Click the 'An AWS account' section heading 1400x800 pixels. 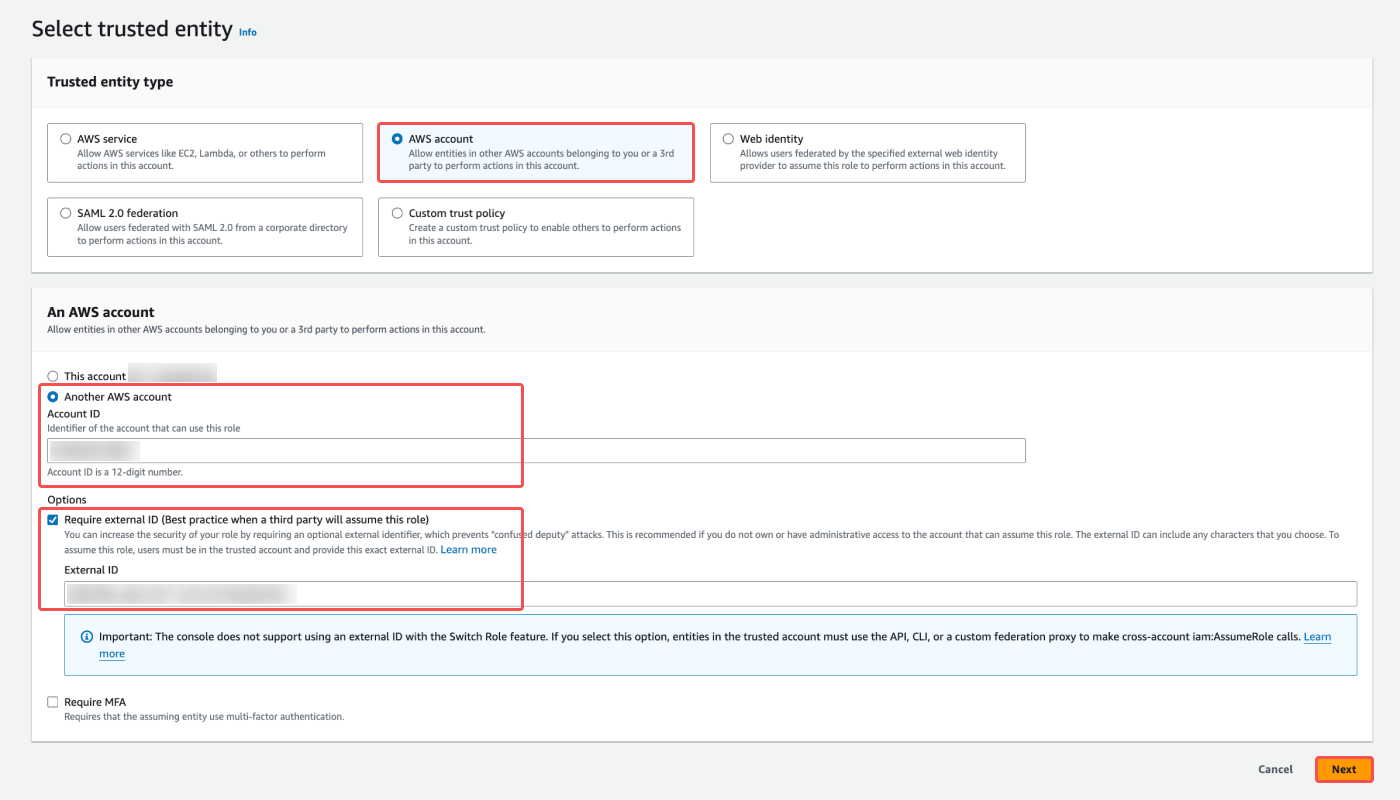pyautogui.click(x=101, y=312)
